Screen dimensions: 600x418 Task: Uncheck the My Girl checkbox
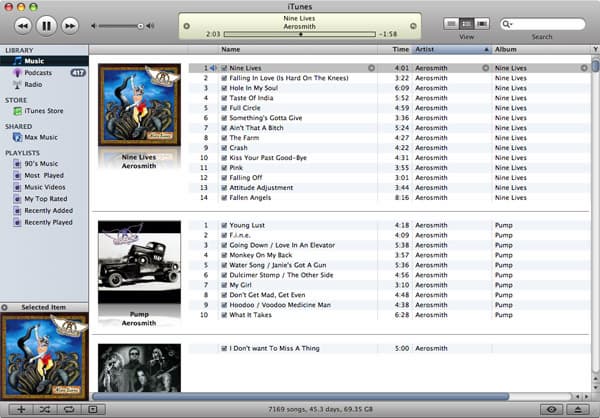pos(224,285)
